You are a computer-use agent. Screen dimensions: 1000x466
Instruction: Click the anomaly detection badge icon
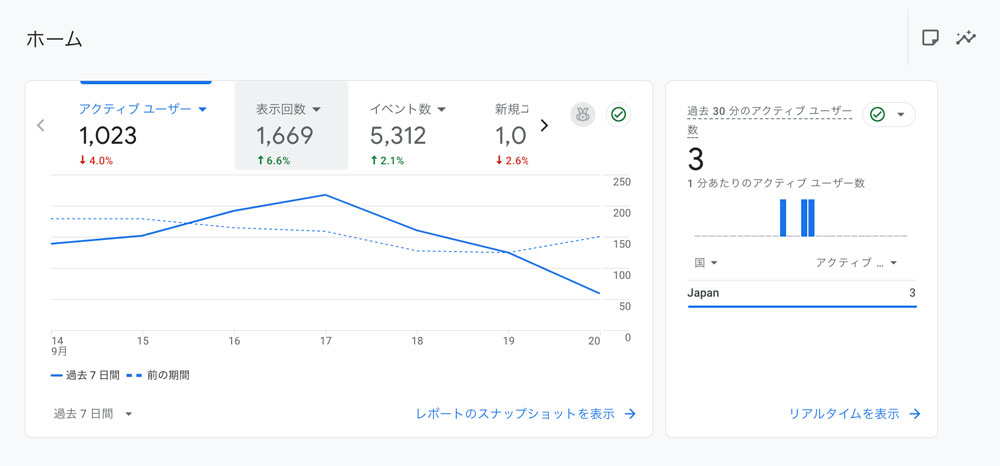click(583, 115)
